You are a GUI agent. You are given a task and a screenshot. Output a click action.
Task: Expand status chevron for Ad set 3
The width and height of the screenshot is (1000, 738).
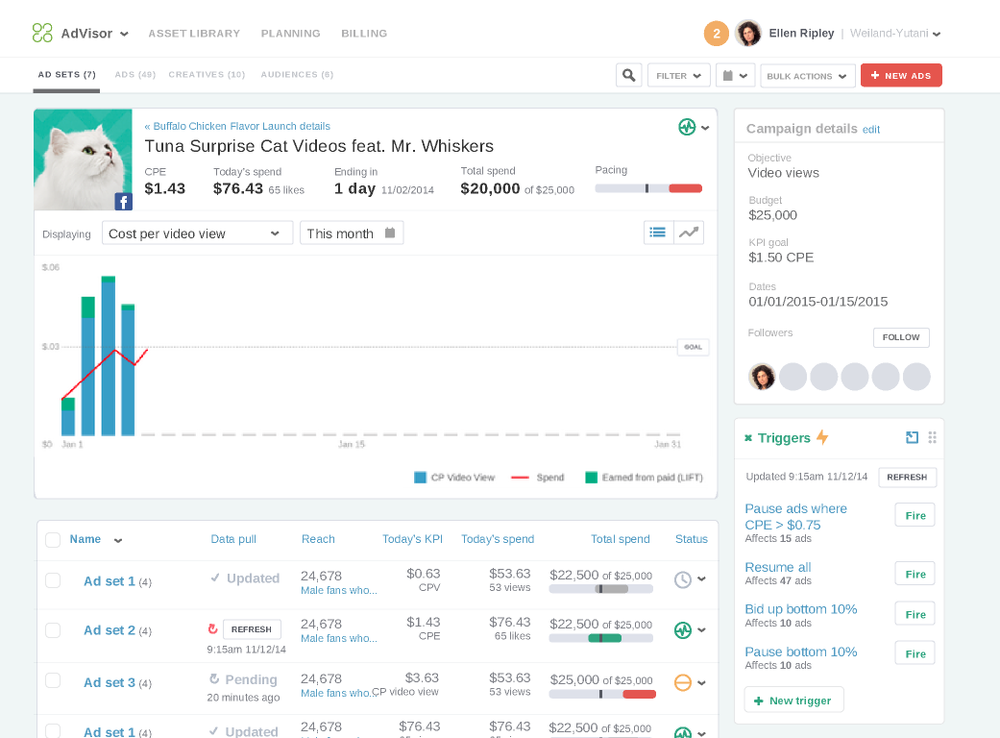[702, 683]
